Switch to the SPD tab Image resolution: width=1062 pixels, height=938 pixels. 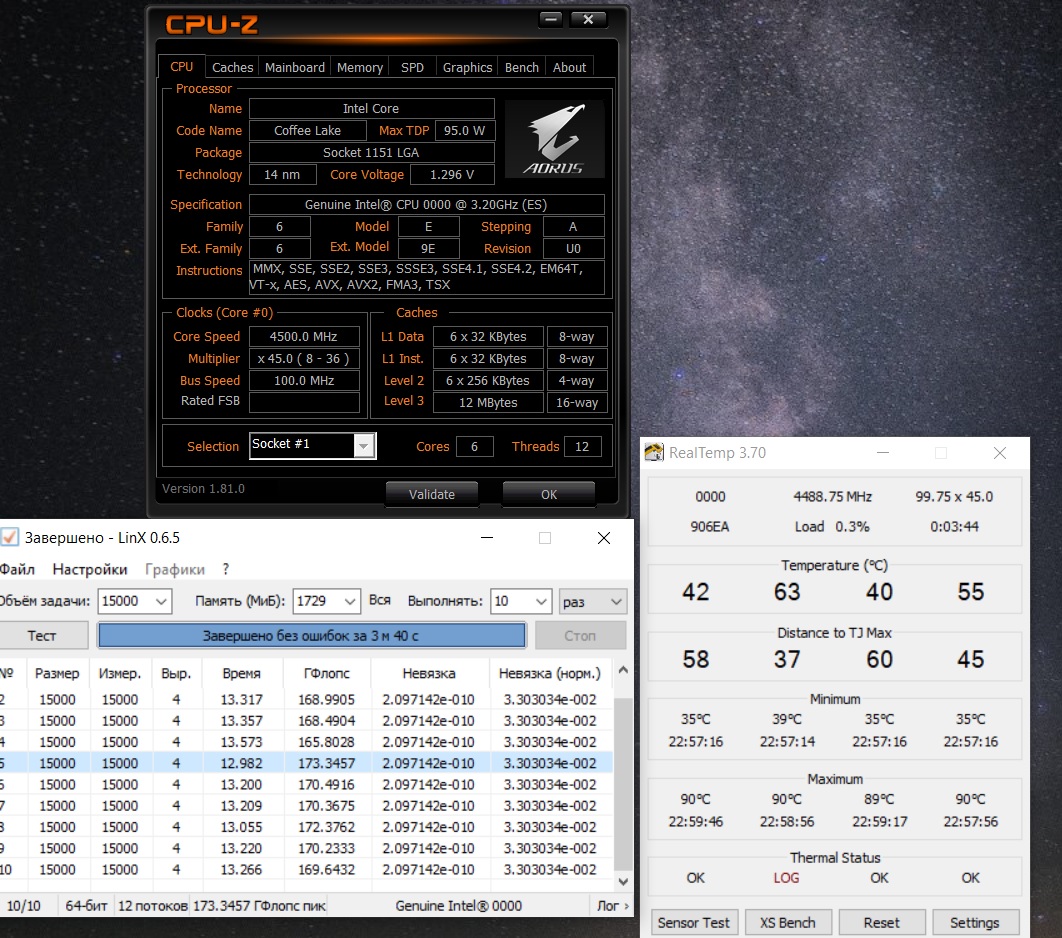[x=412, y=67]
